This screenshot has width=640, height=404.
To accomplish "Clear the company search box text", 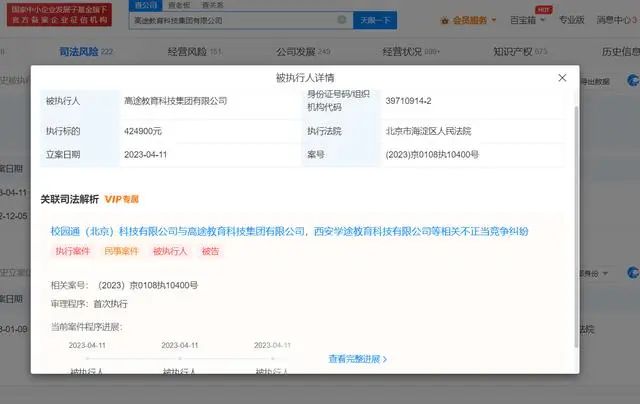I will click(x=342, y=20).
